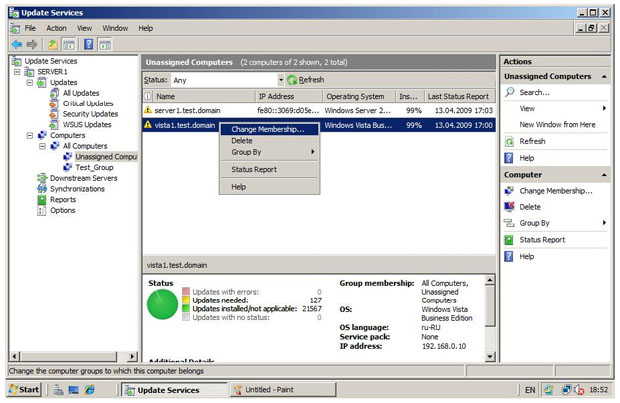620x403 pixels.
Task: Click the Search icon in Actions pane
Action: click(x=510, y=92)
